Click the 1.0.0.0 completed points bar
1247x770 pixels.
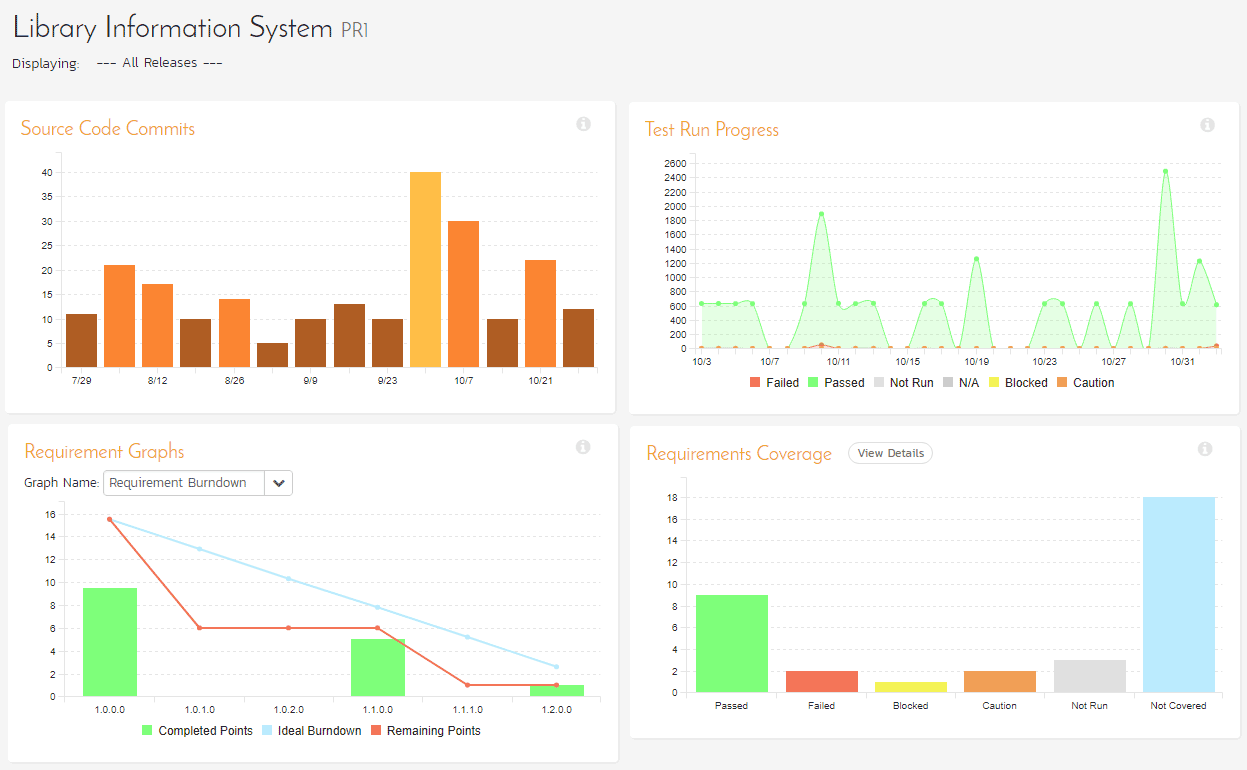click(x=110, y=641)
